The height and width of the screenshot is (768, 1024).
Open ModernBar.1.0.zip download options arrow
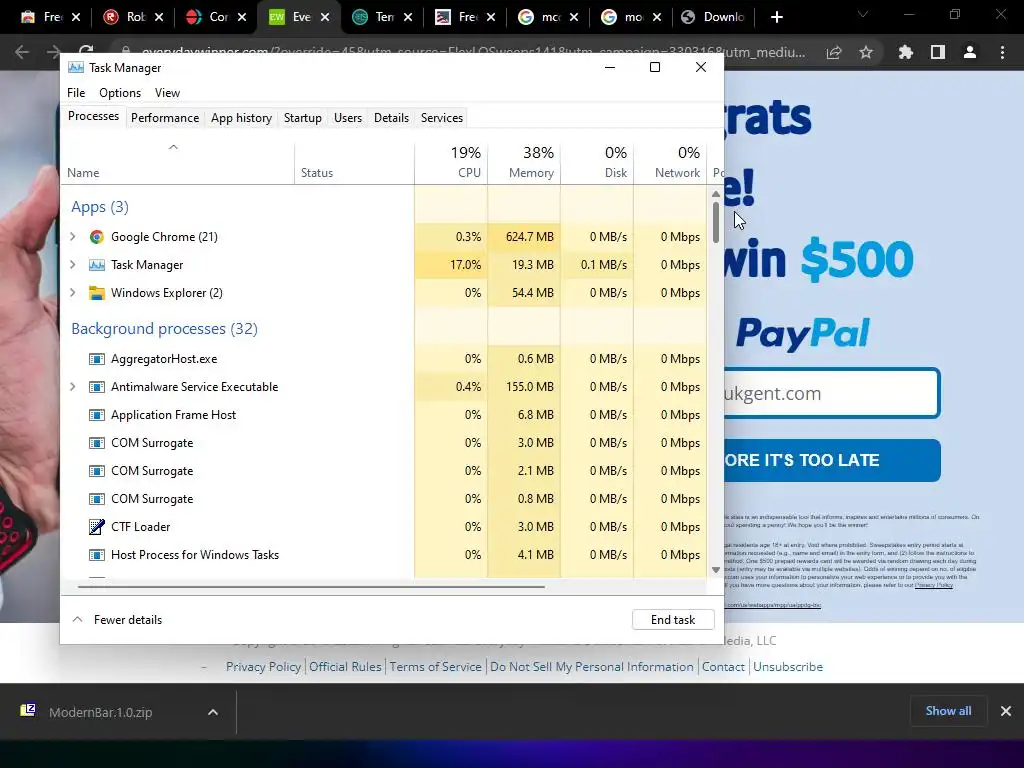pos(213,712)
